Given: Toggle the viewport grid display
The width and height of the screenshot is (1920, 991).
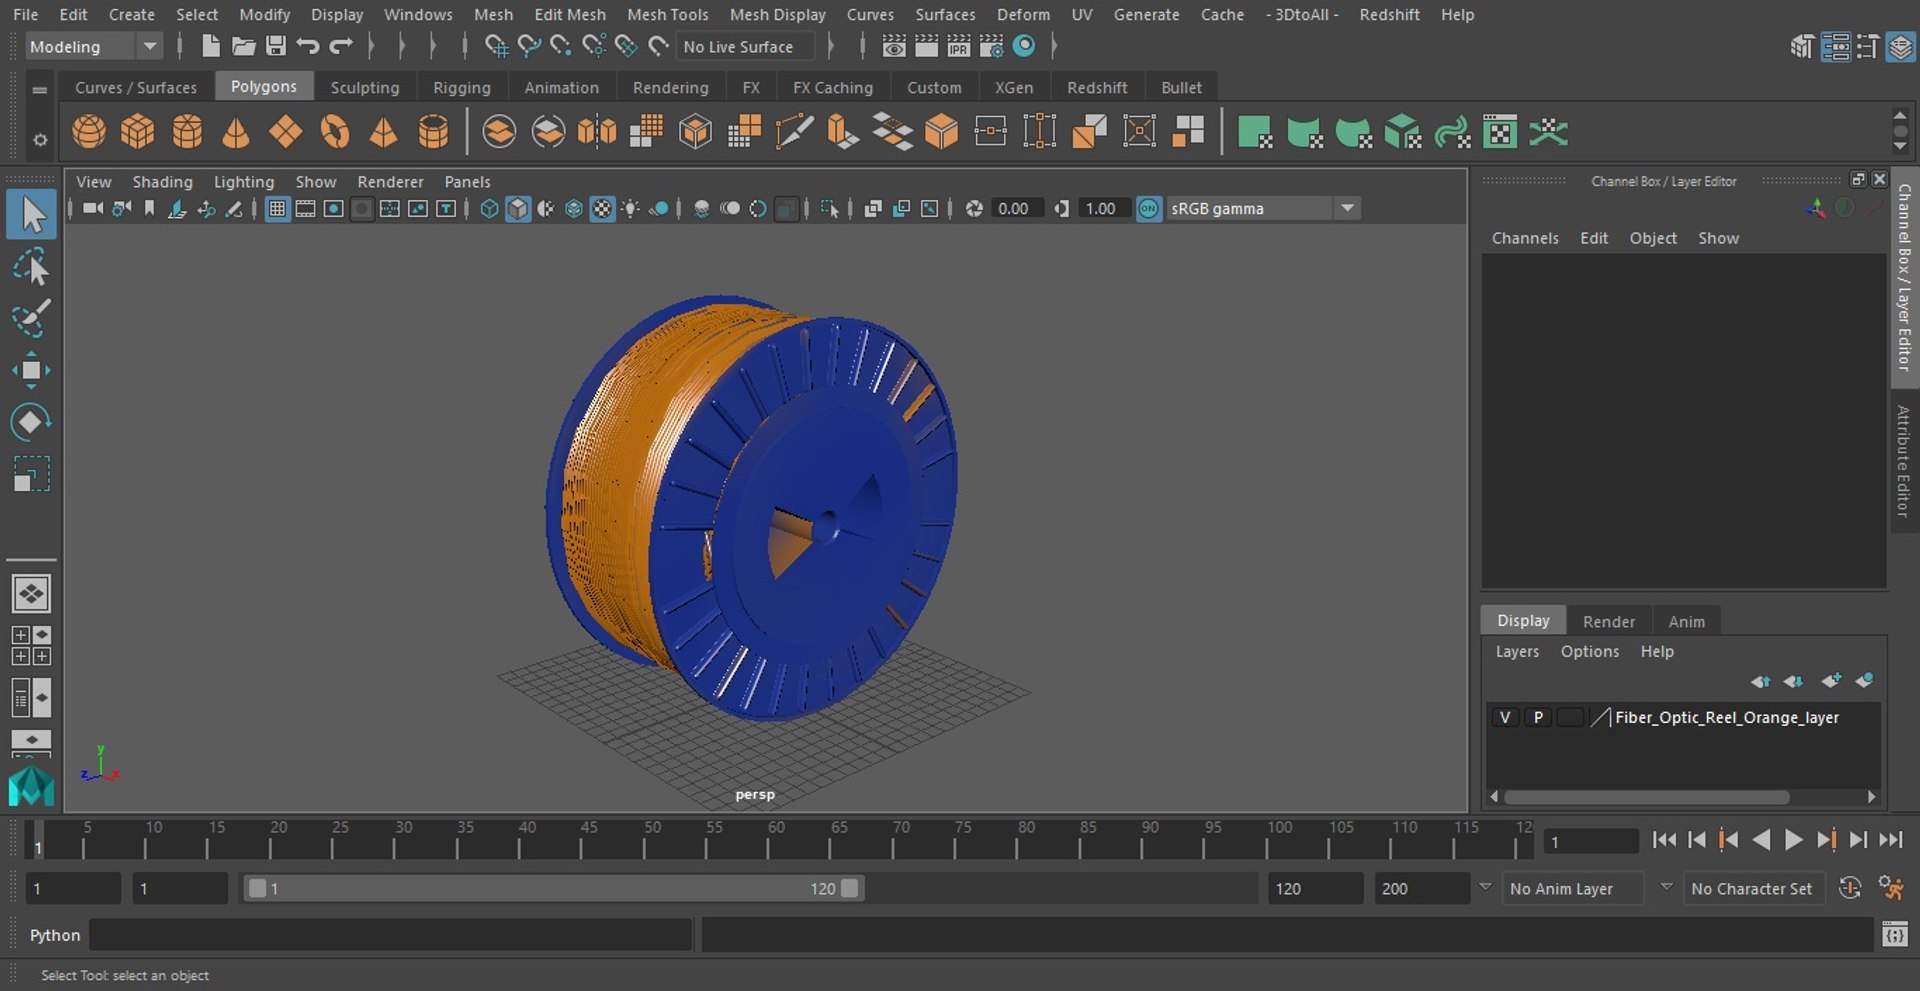Looking at the screenshot, I should 277,208.
